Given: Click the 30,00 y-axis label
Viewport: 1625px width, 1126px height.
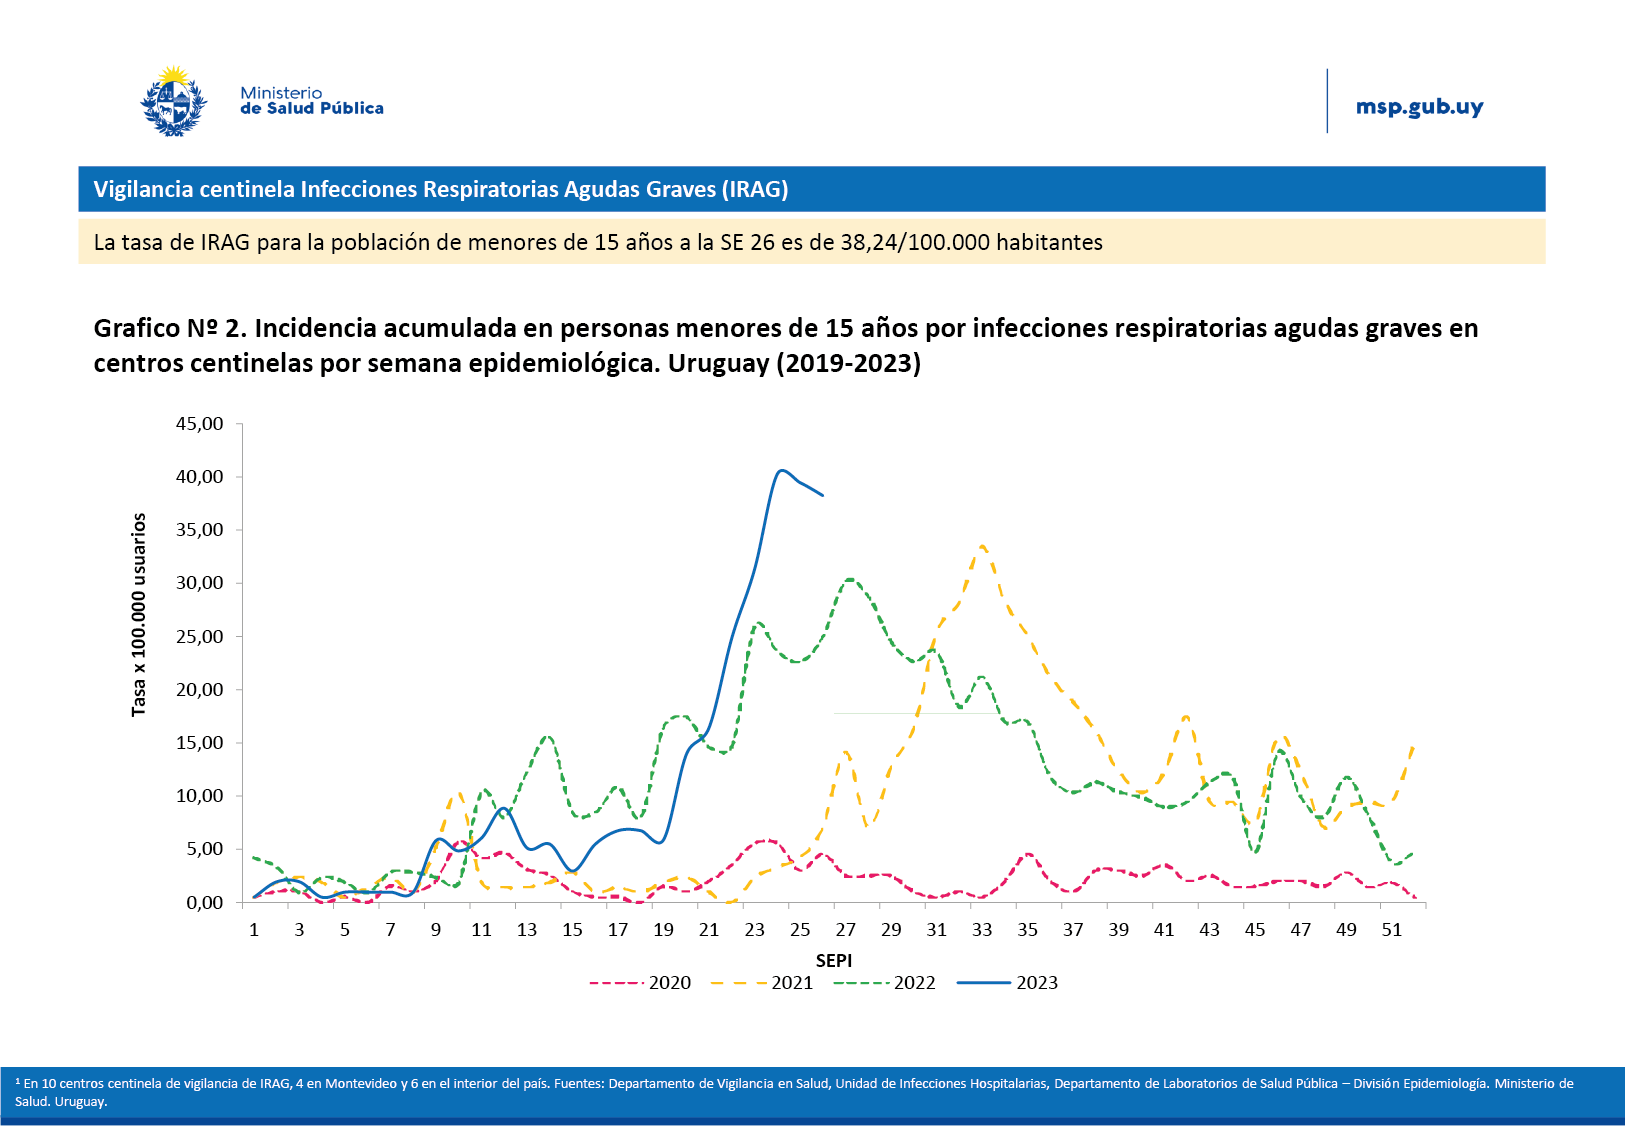Looking at the screenshot, I should pos(200,583).
